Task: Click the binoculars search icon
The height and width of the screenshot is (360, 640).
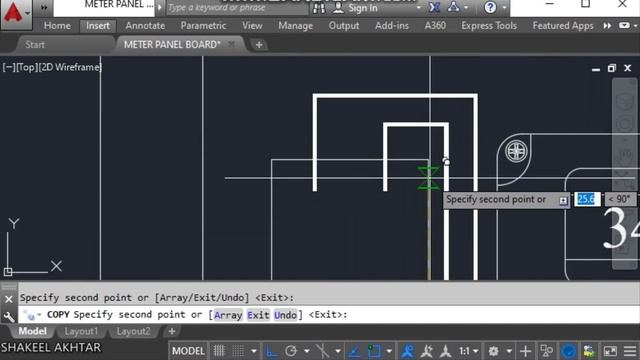Action: [319, 8]
